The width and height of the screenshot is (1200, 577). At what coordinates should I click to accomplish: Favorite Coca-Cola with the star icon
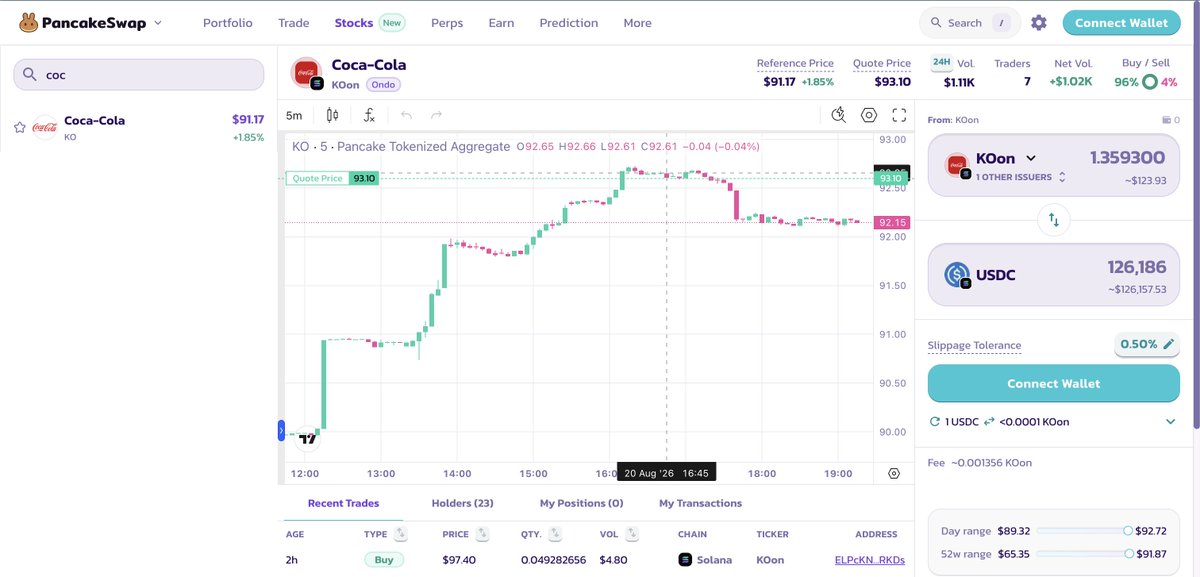coord(19,127)
